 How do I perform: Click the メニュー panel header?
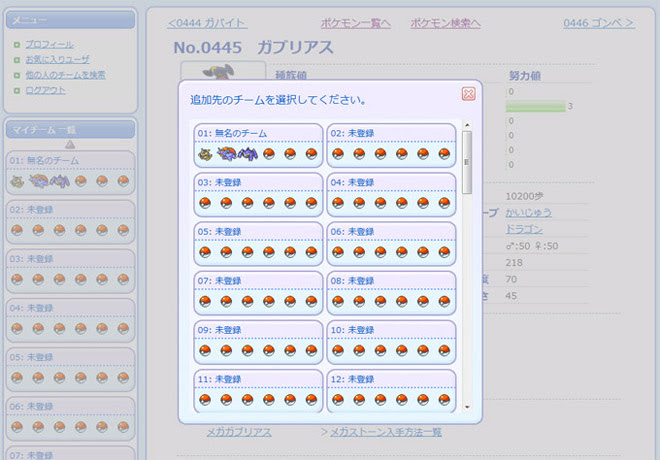70,20
